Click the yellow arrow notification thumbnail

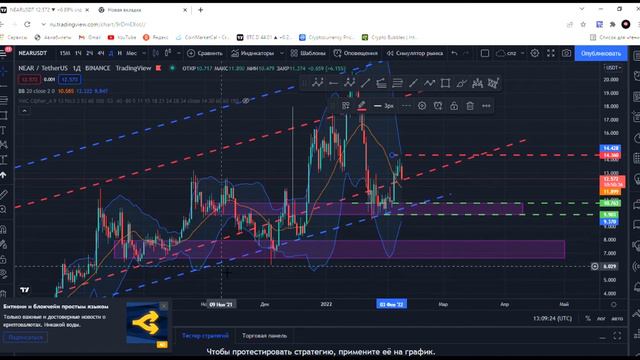pos(147,323)
